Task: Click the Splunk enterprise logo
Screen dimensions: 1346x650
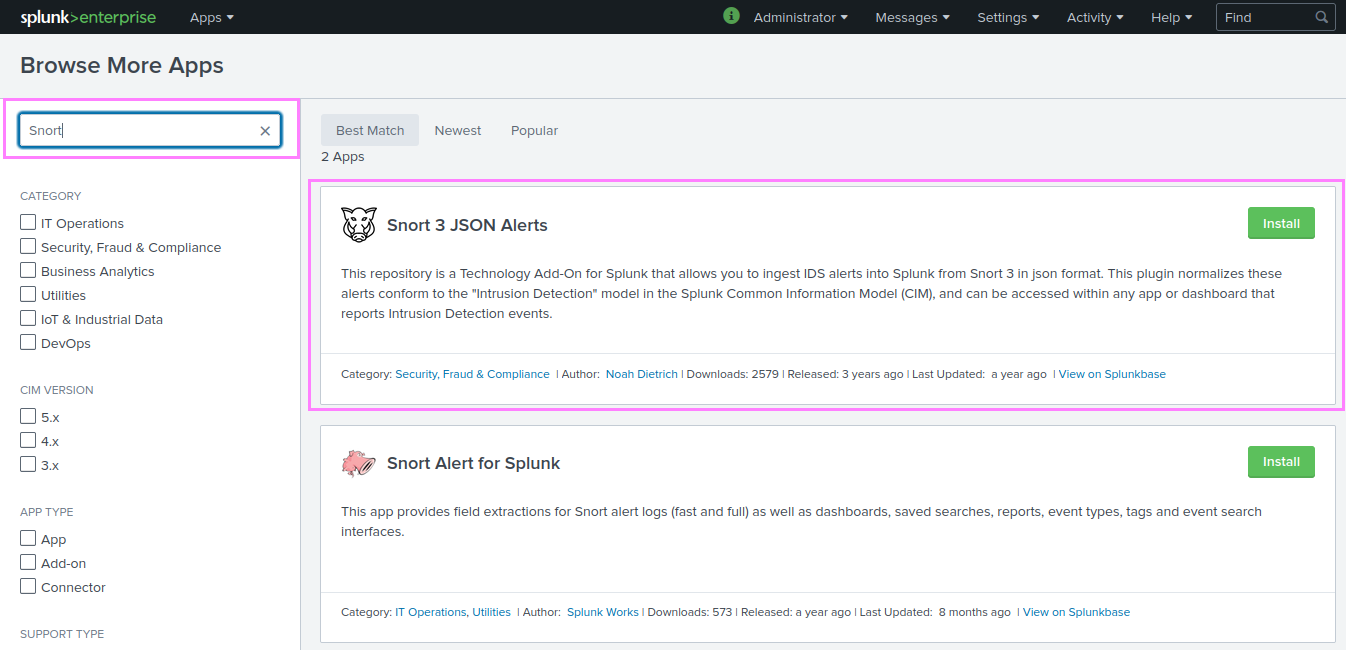Action: click(89, 17)
